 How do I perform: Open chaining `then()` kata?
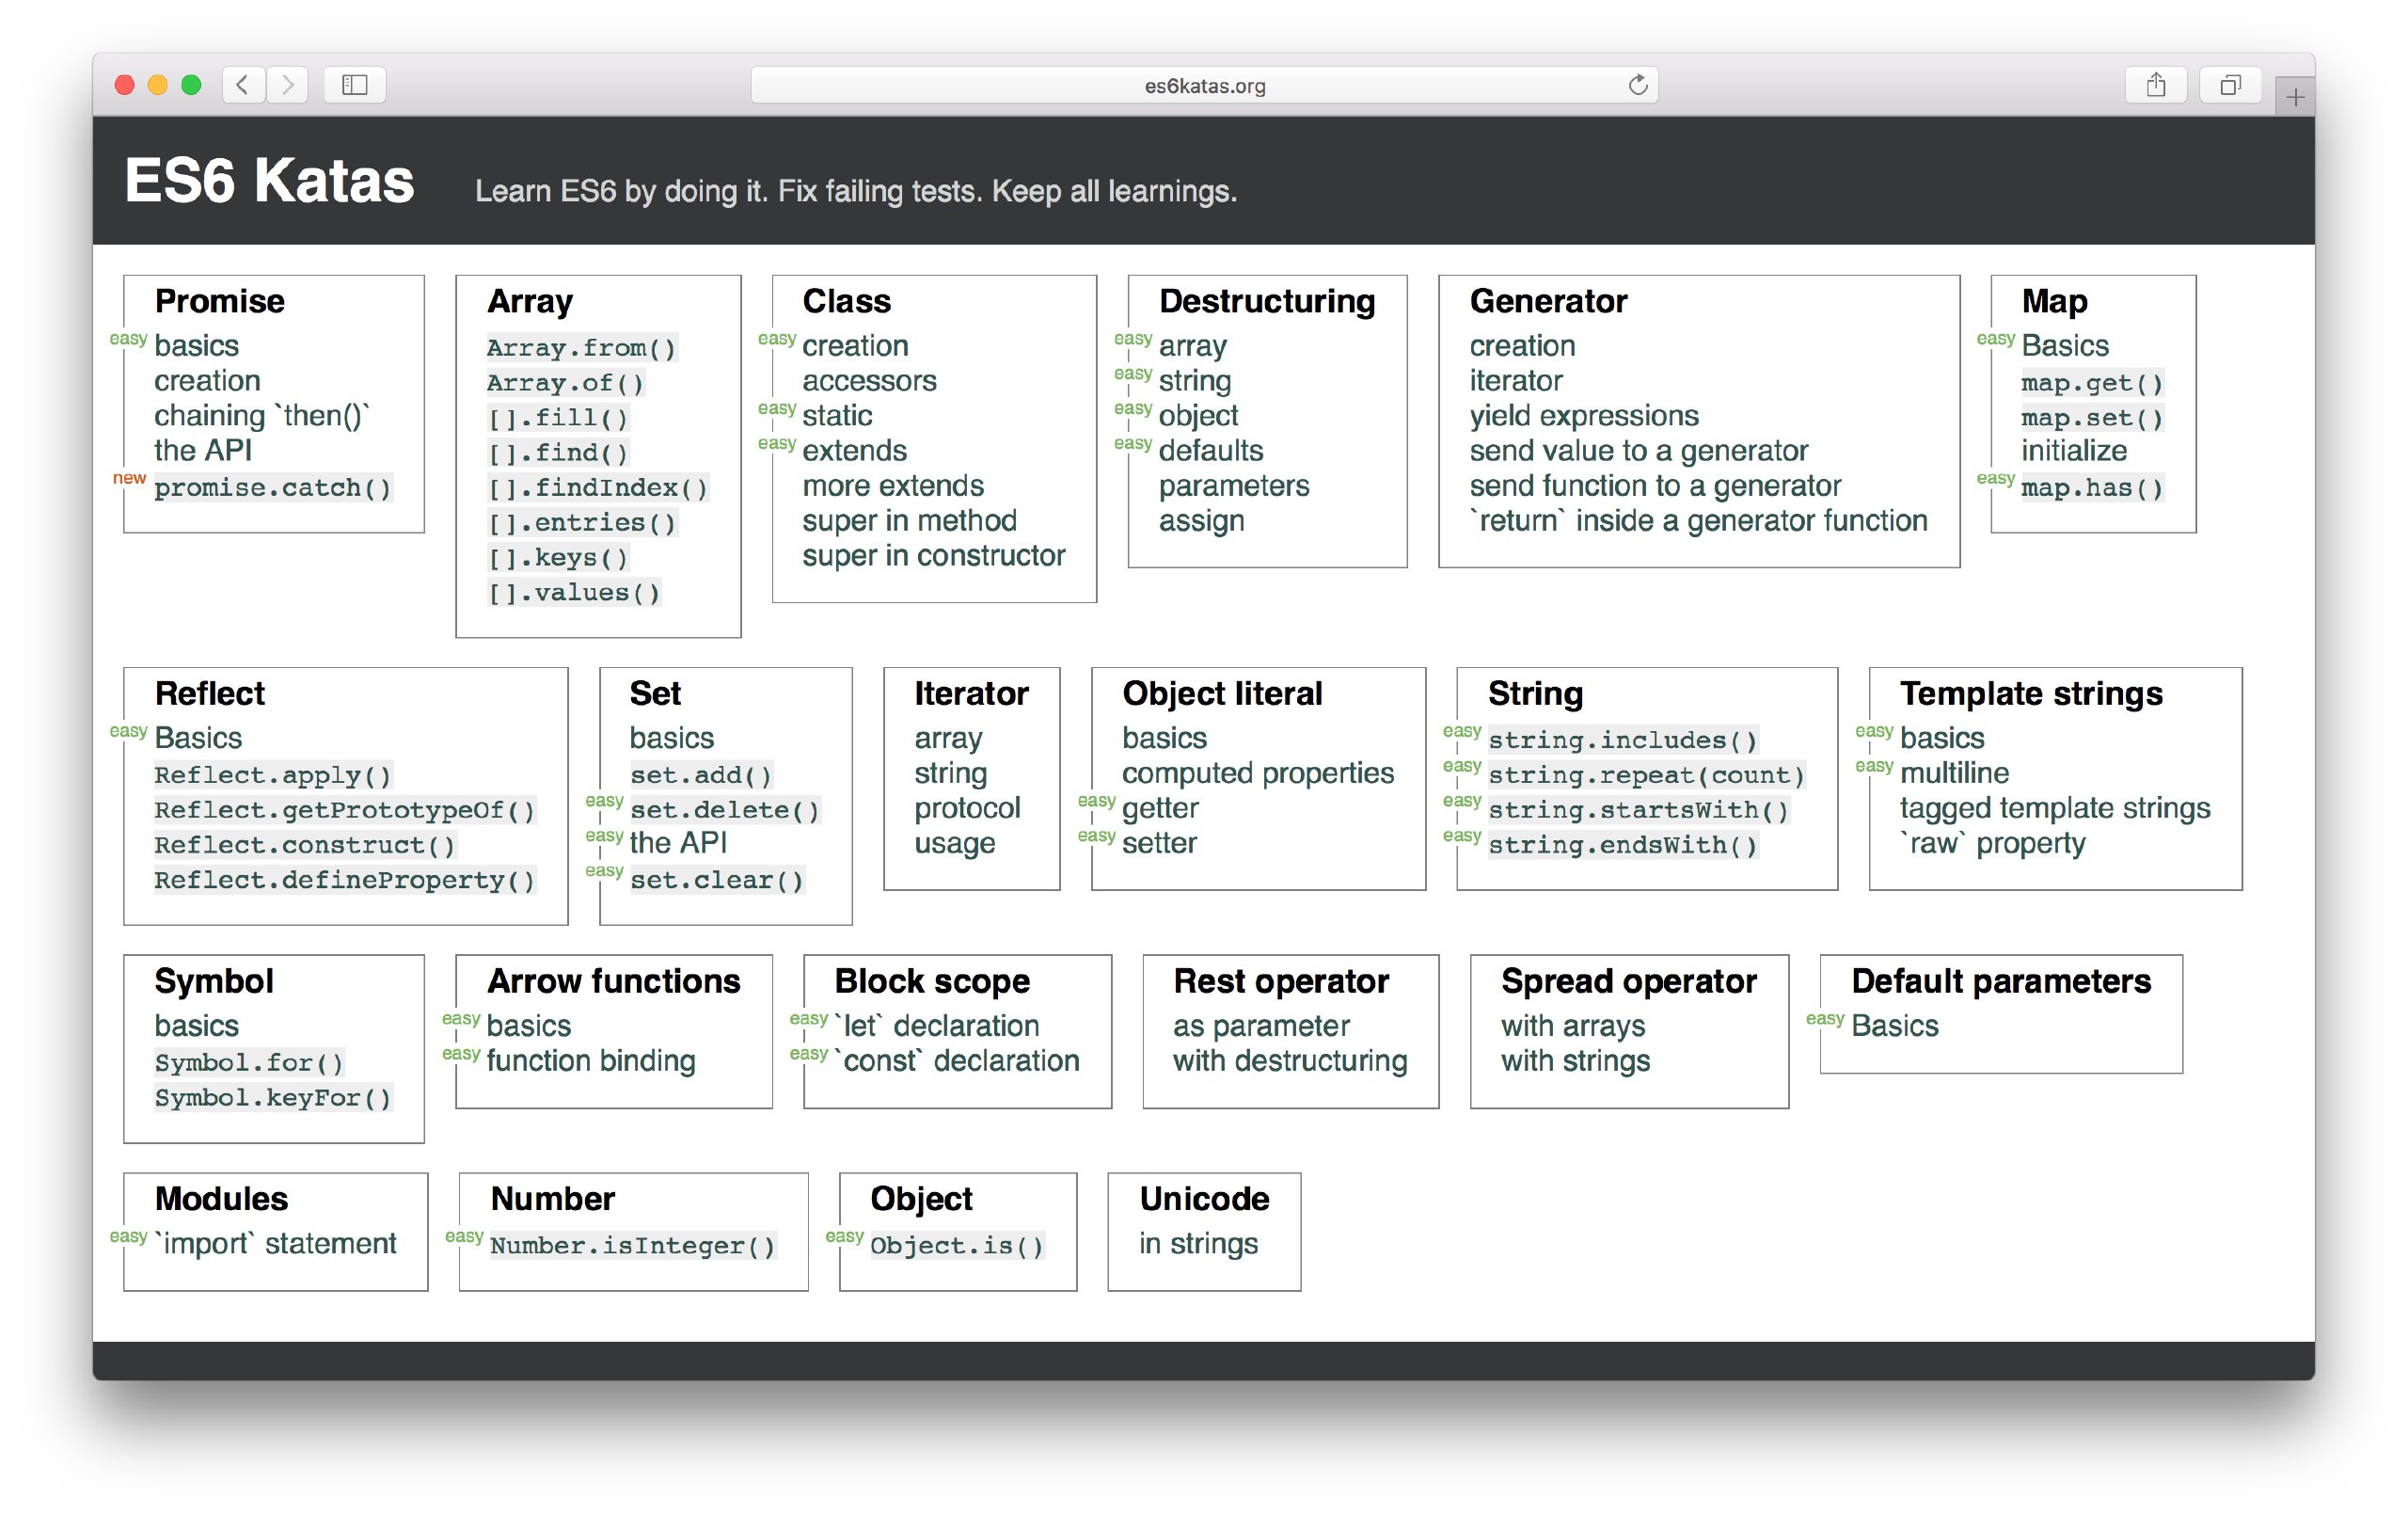coord(262,415)
